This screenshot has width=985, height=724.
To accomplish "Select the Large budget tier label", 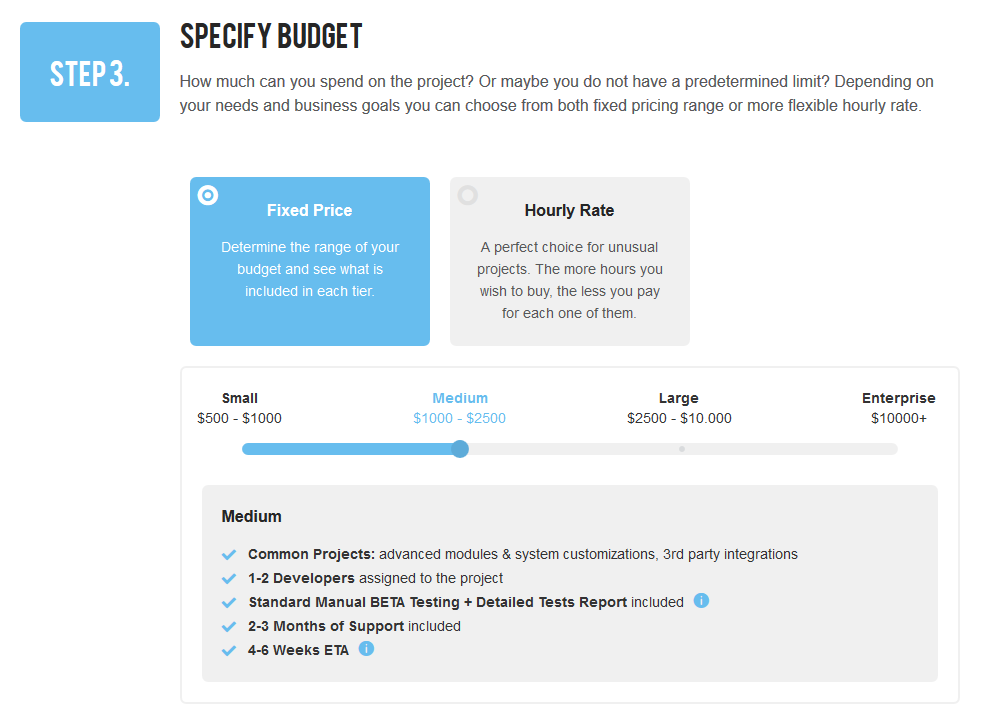I will click(x=678, y=398).
